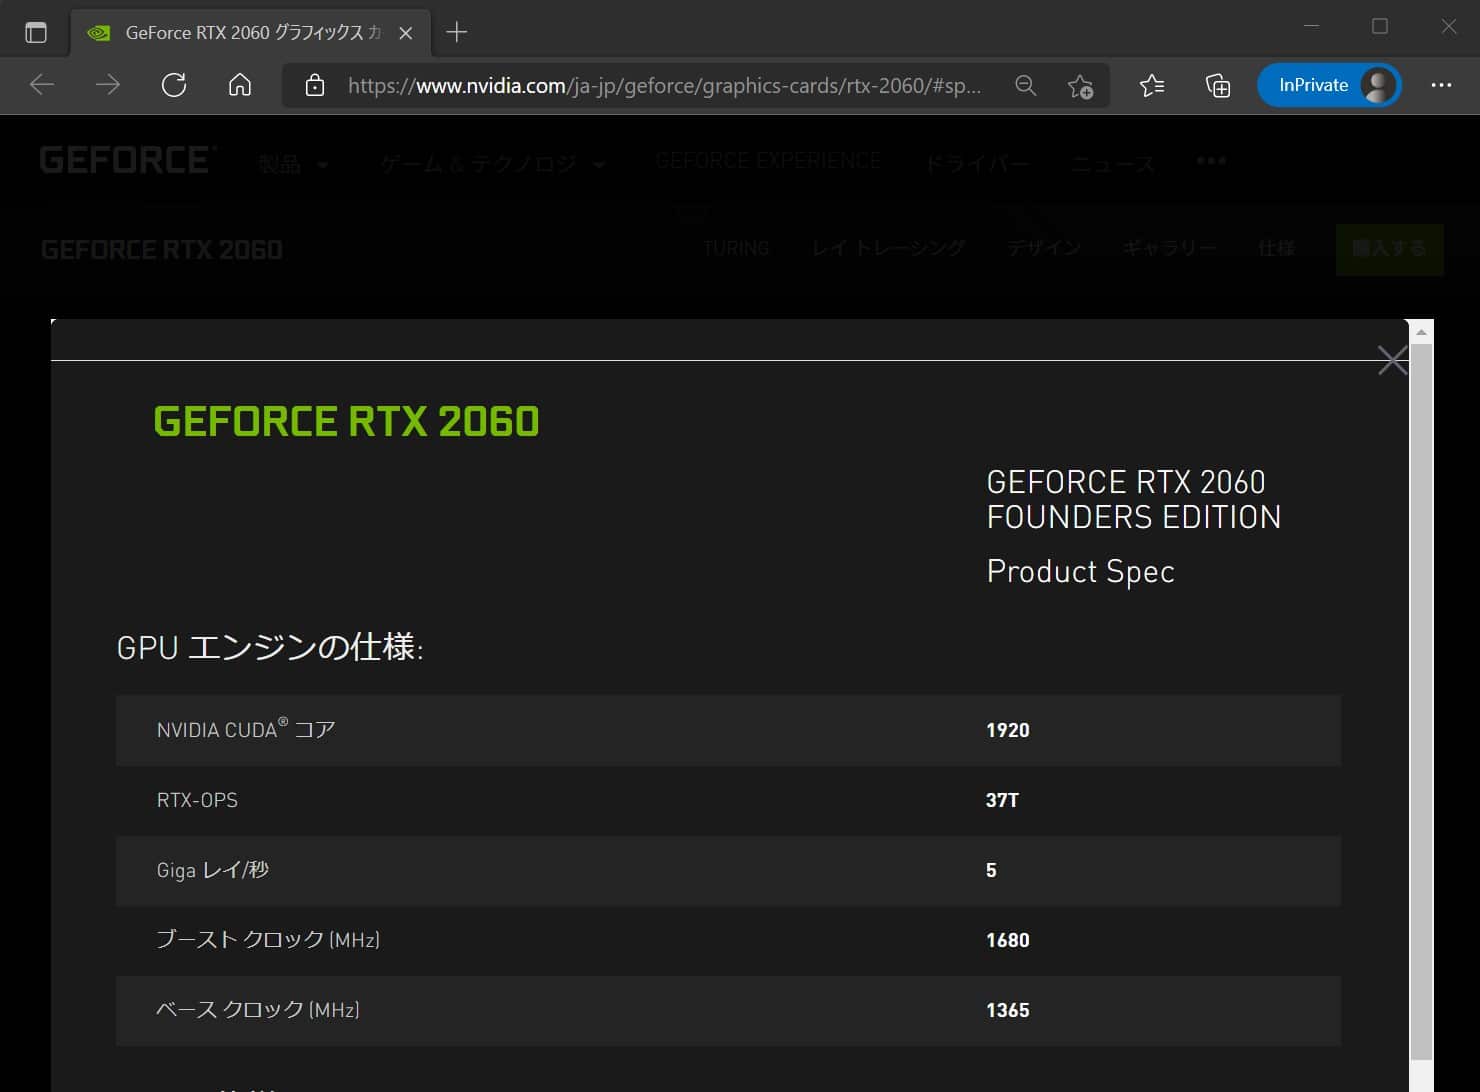Open the Favorites list
The width and height of the screenshot is (1480, 1092).
click(1152, 85)
